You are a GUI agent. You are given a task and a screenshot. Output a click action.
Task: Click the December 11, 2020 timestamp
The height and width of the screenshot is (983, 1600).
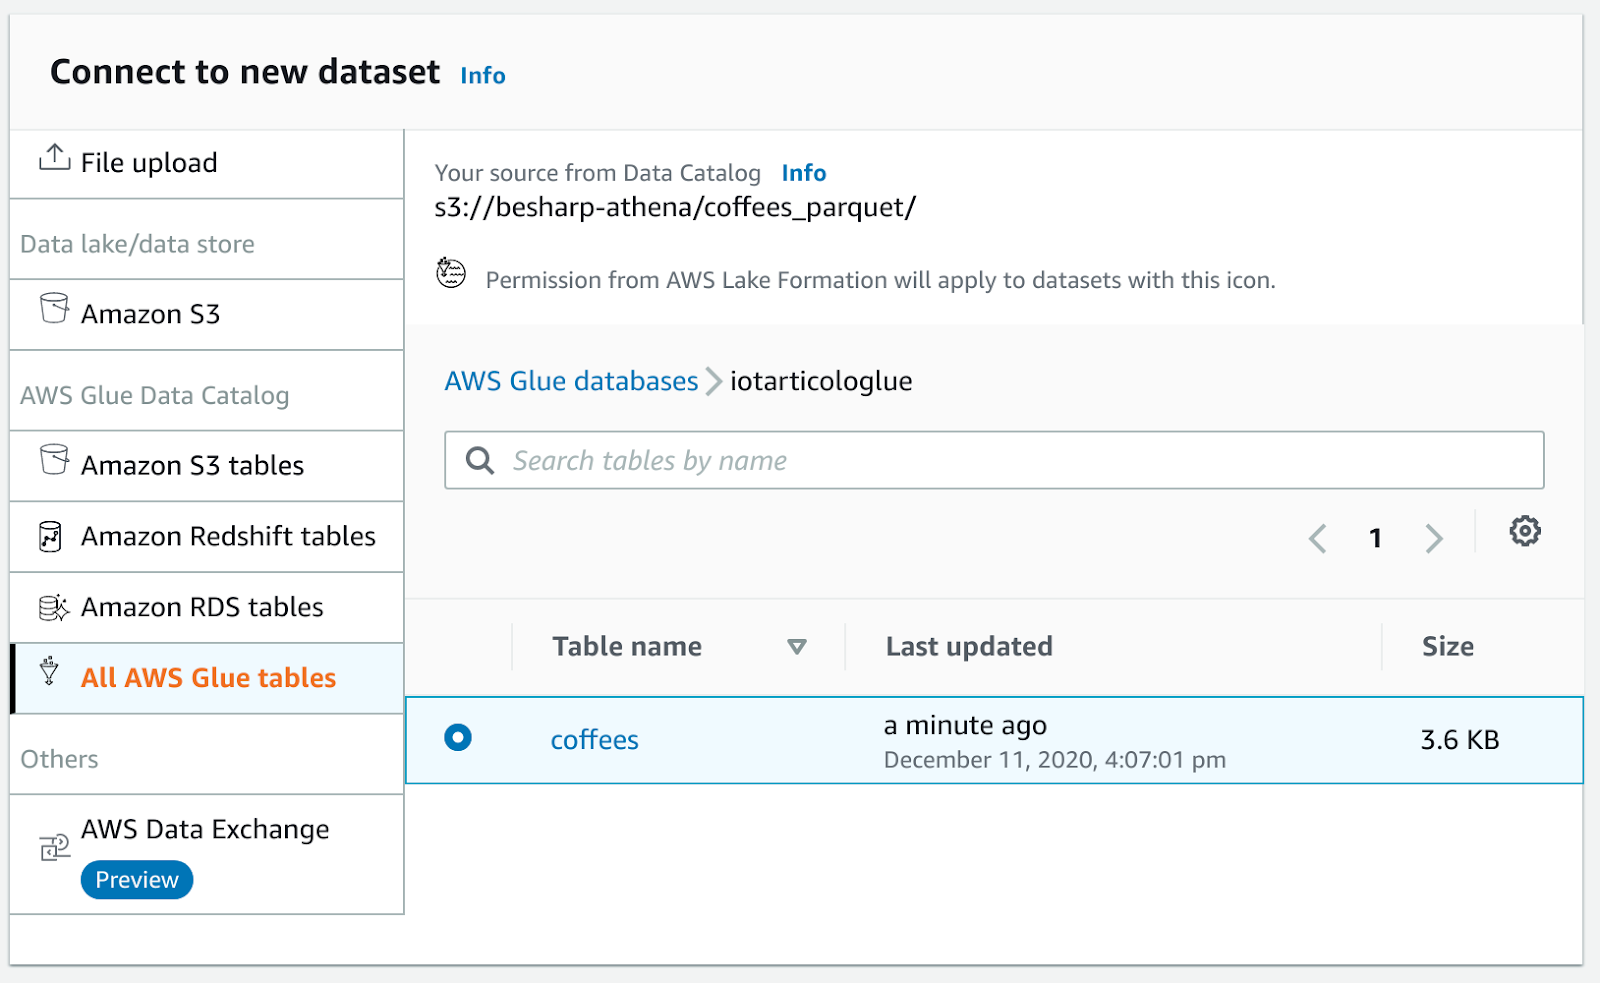pyautogui.click(x=1055, y=760)
